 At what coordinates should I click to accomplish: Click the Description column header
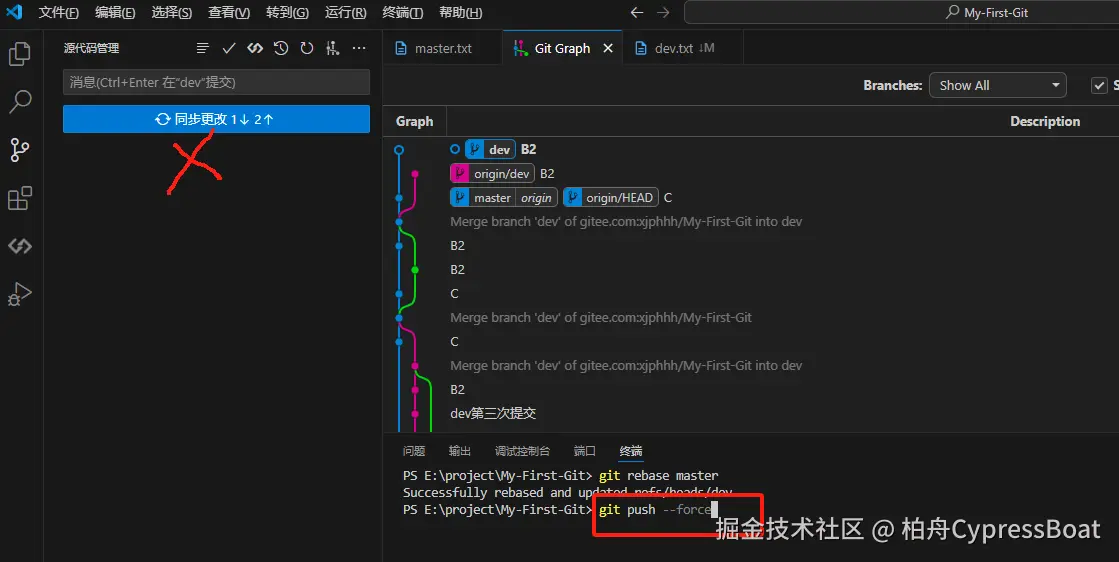1045,121
